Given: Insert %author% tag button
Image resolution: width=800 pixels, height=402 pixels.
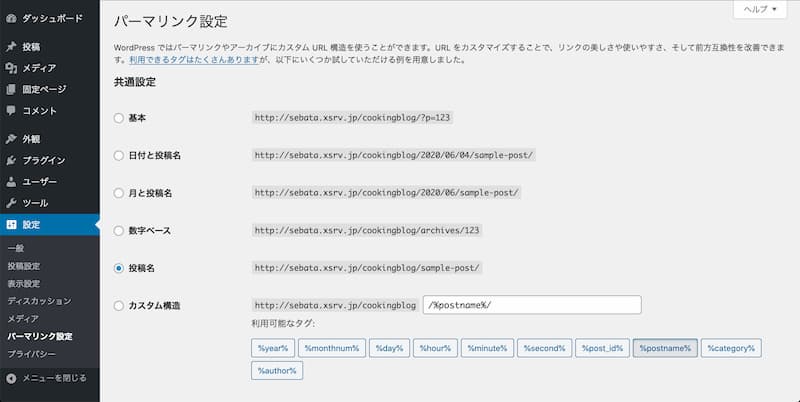Looking at the screenshot, I should (277, 371).
